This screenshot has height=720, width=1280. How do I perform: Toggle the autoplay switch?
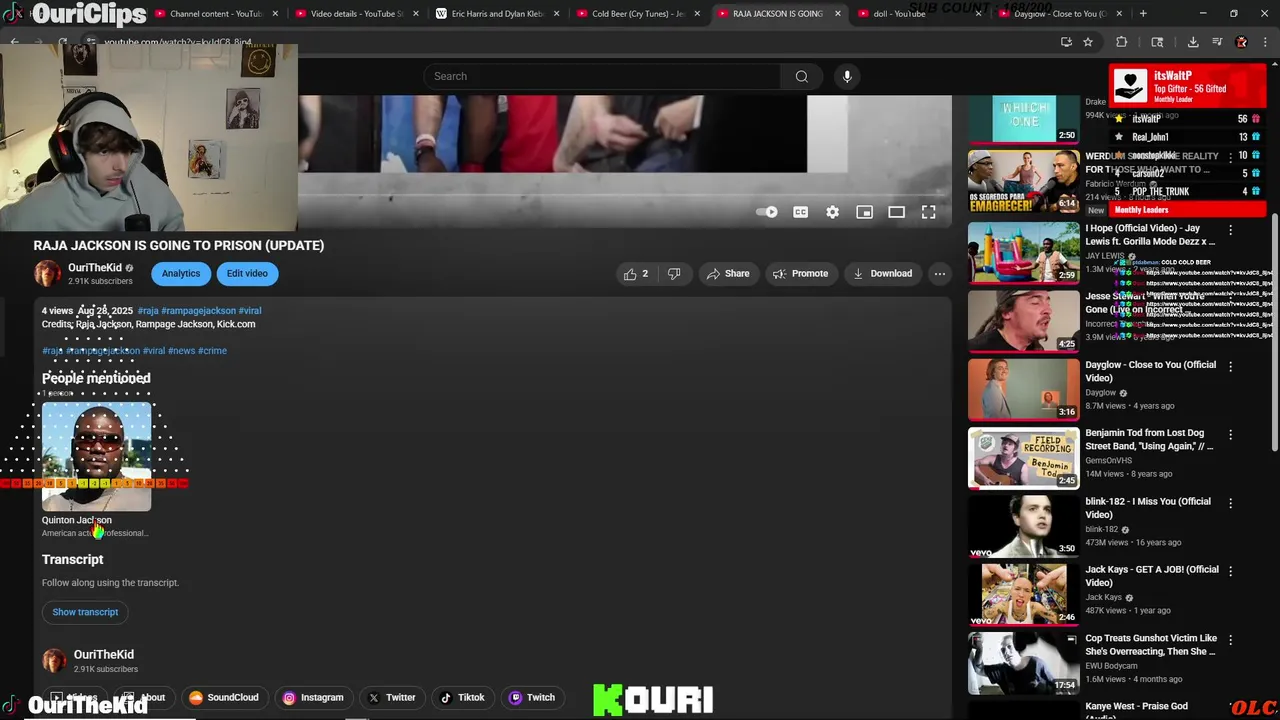click(x=767, y=212)
